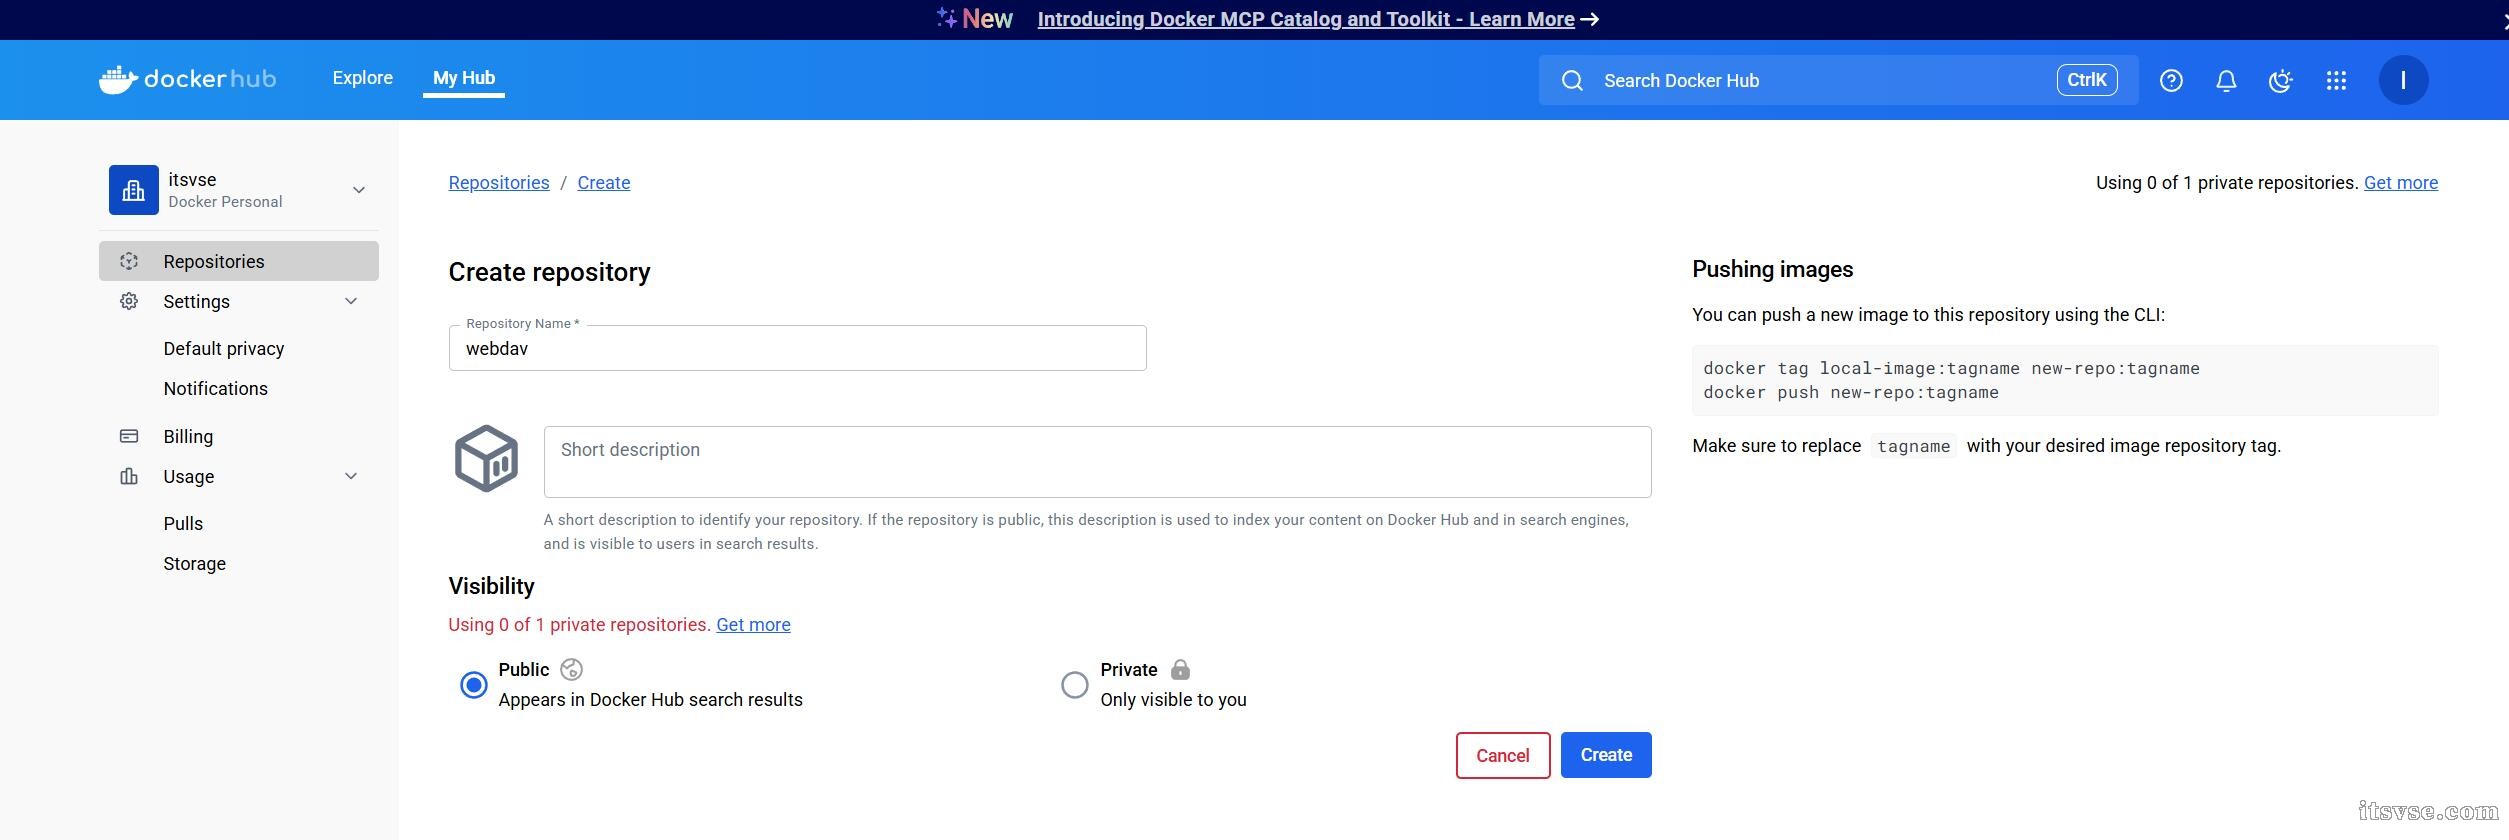
Task: Click the Settings gear icon in the sidebar
Action: (129, 301)
